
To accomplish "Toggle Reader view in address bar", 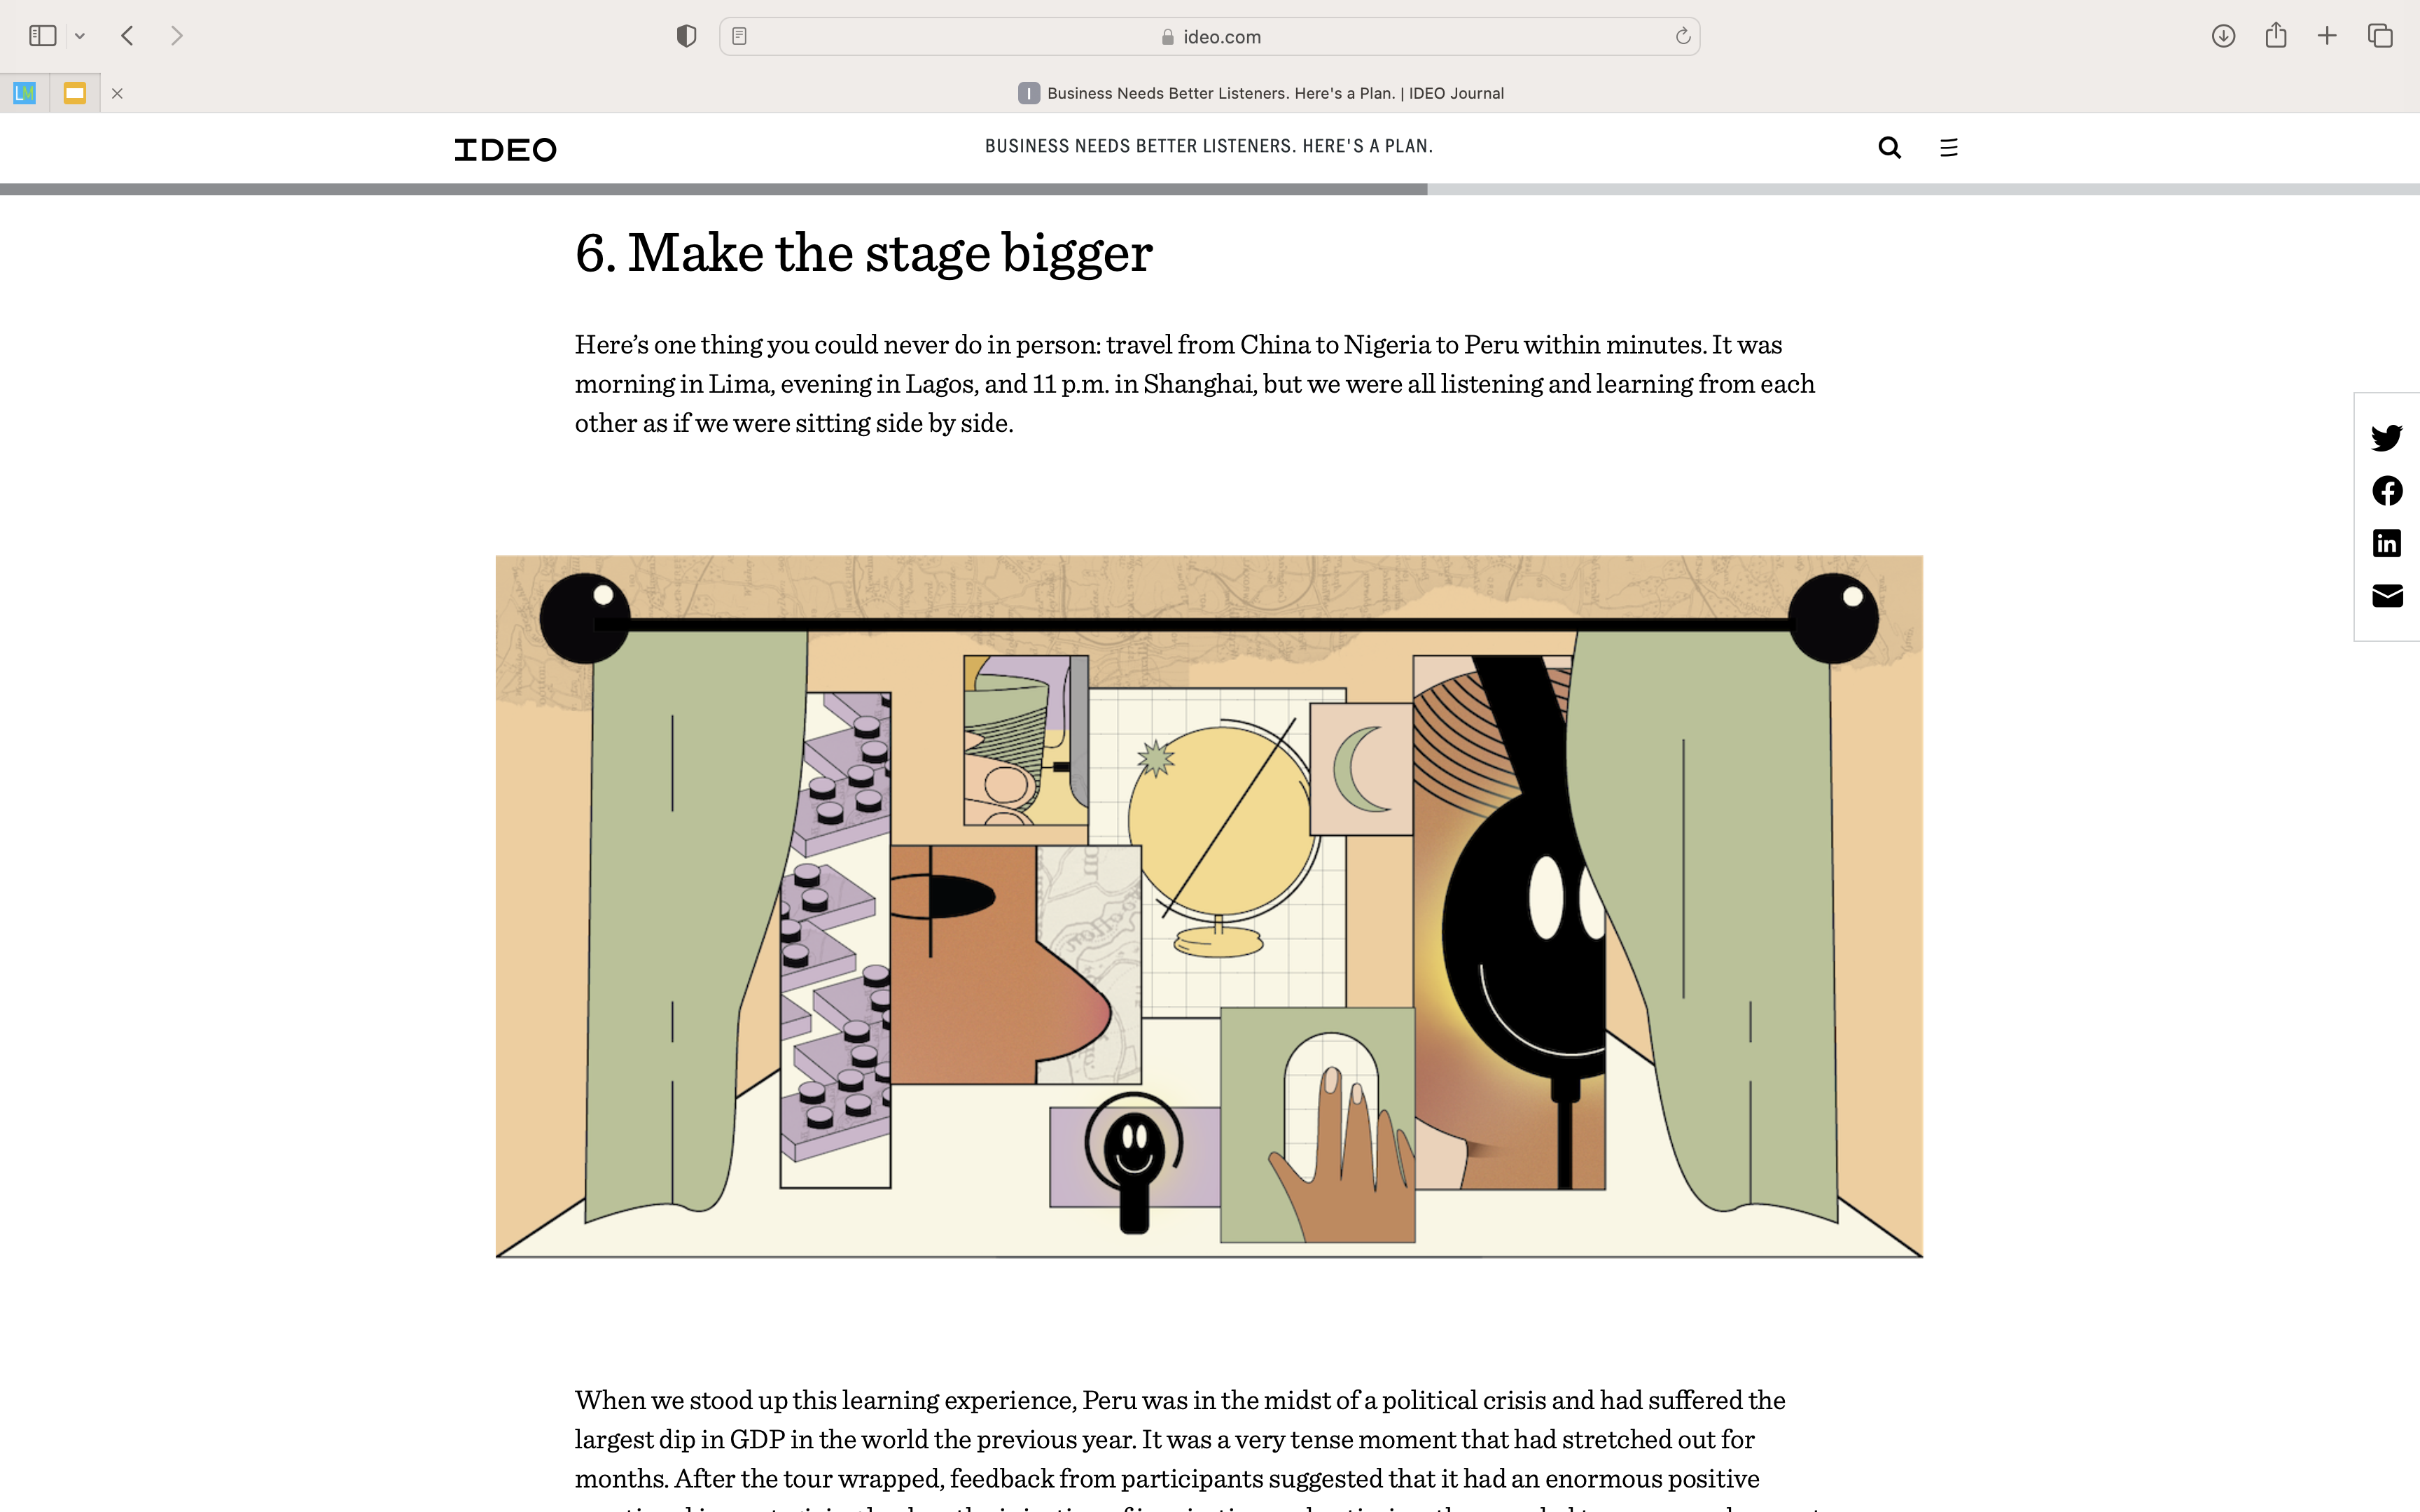I will pos(740,37).
